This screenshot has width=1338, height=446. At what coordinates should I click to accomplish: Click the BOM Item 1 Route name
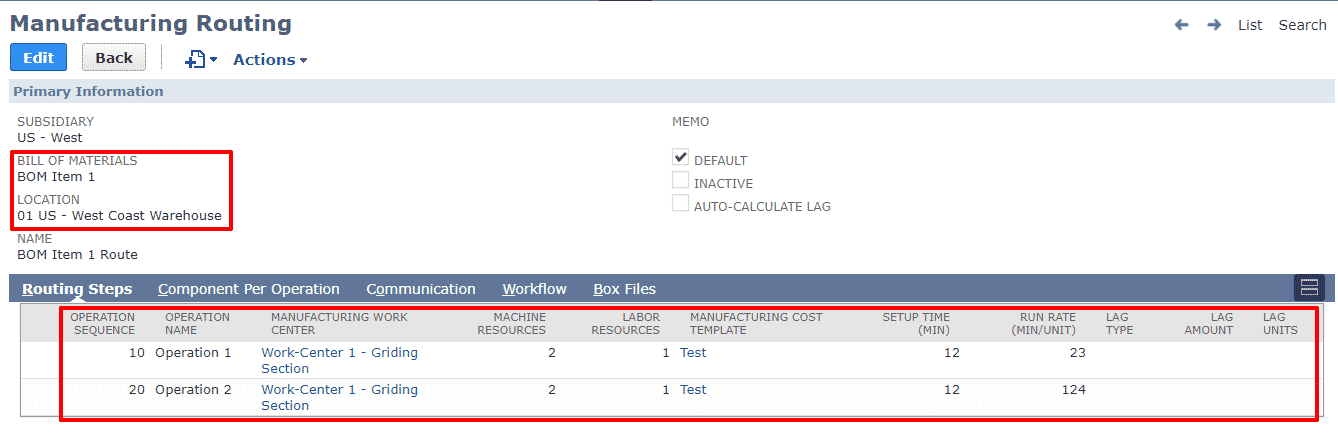tap(77, 254)
